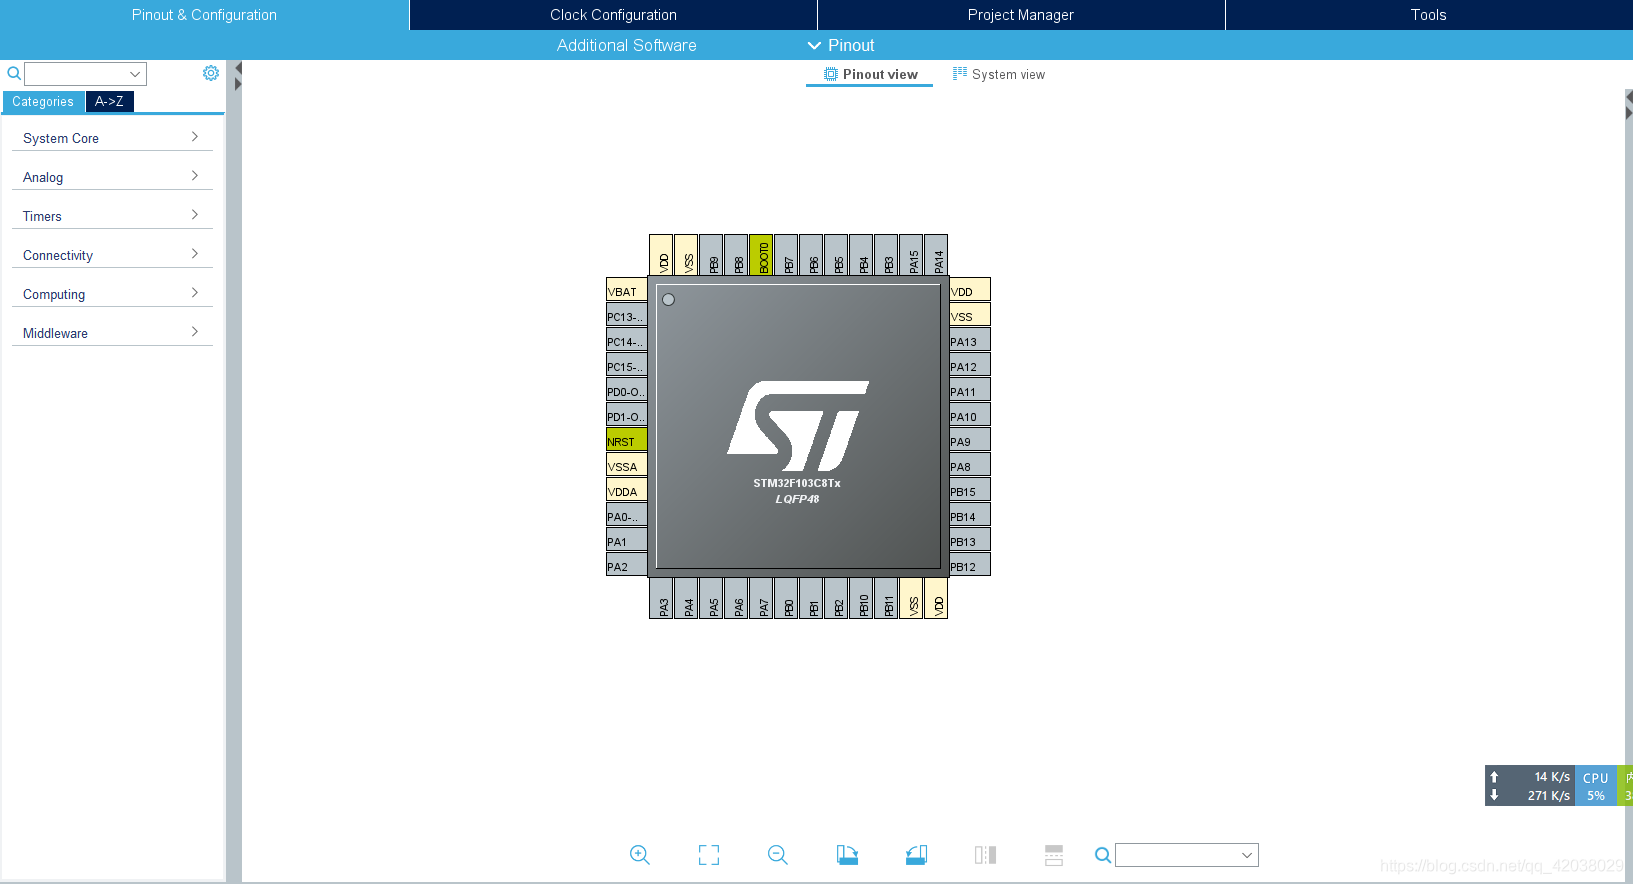
Task: Expand the Analog category
Action: coord(112,177)
